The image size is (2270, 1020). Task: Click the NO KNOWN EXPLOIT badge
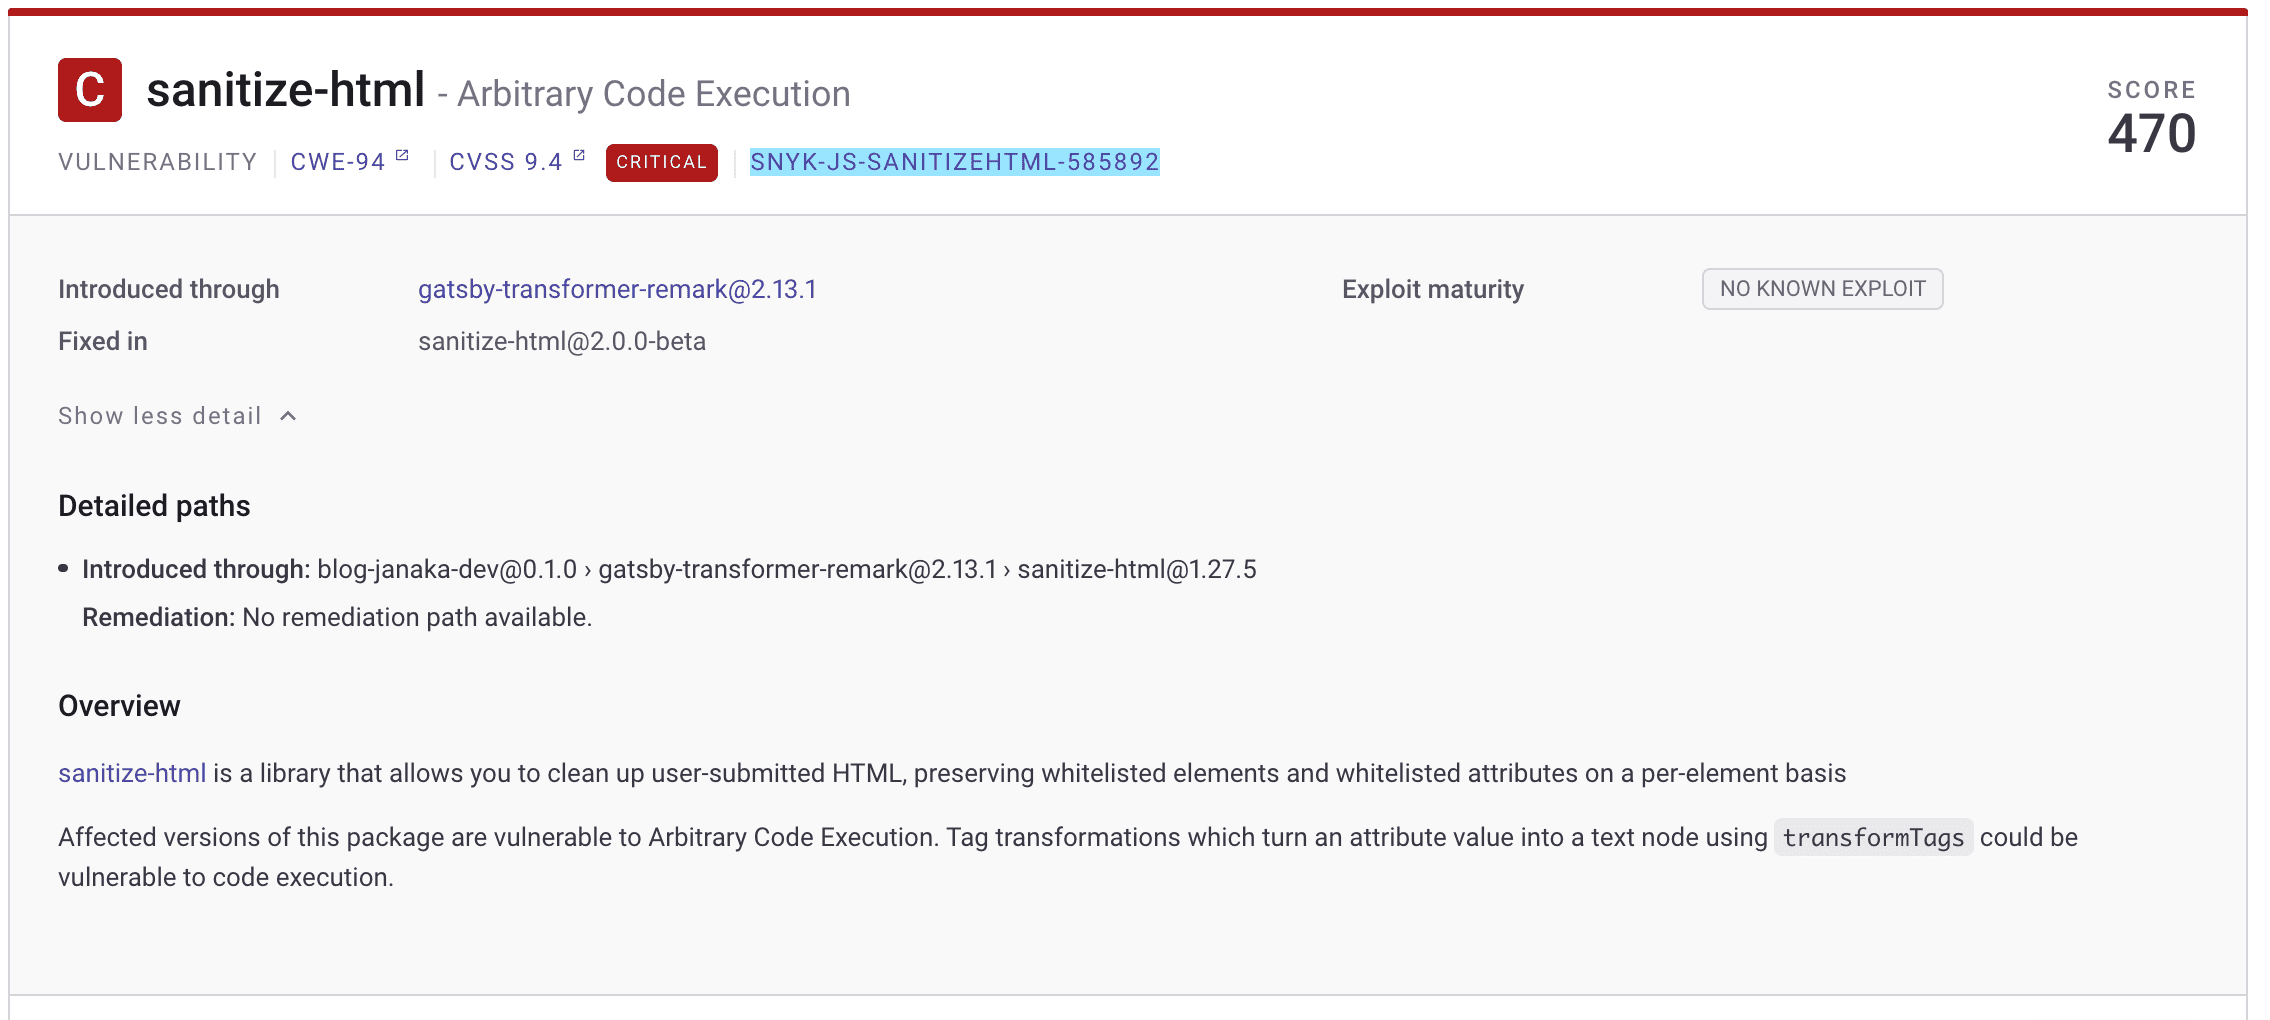[1823, 289]
